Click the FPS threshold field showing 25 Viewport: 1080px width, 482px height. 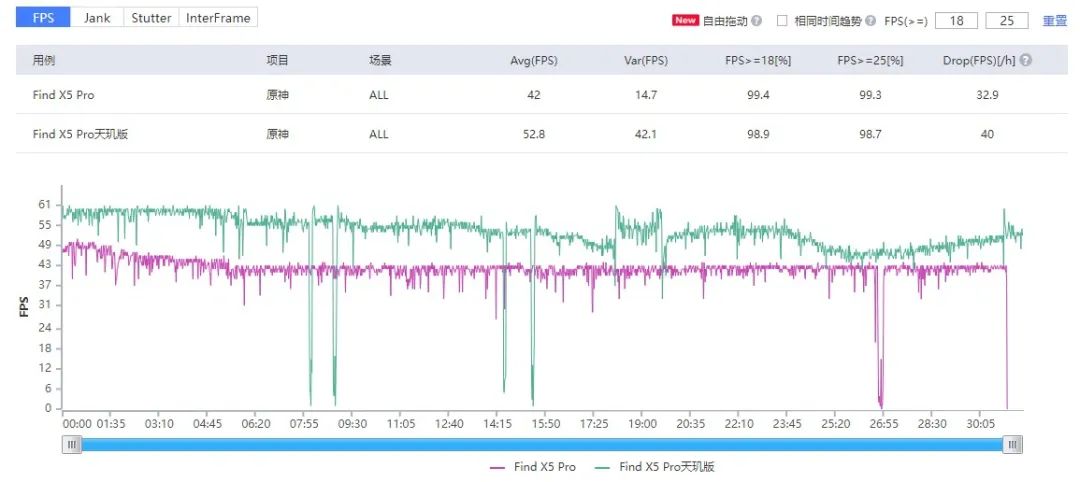tap(1006, 21)
